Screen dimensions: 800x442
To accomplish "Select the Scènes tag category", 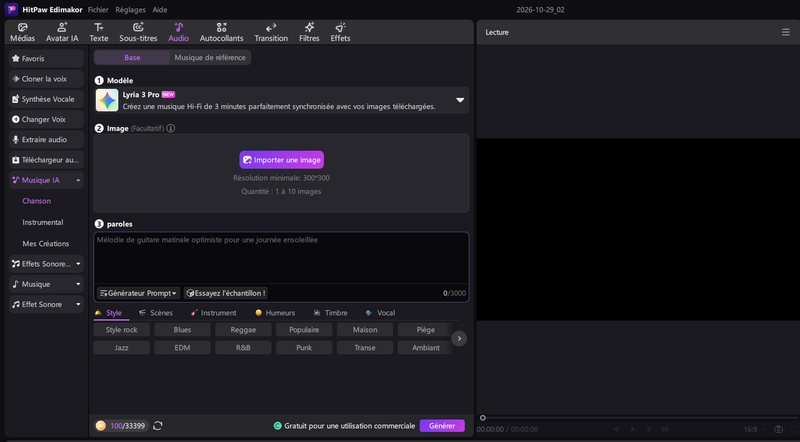I will [x=156, y=313].
